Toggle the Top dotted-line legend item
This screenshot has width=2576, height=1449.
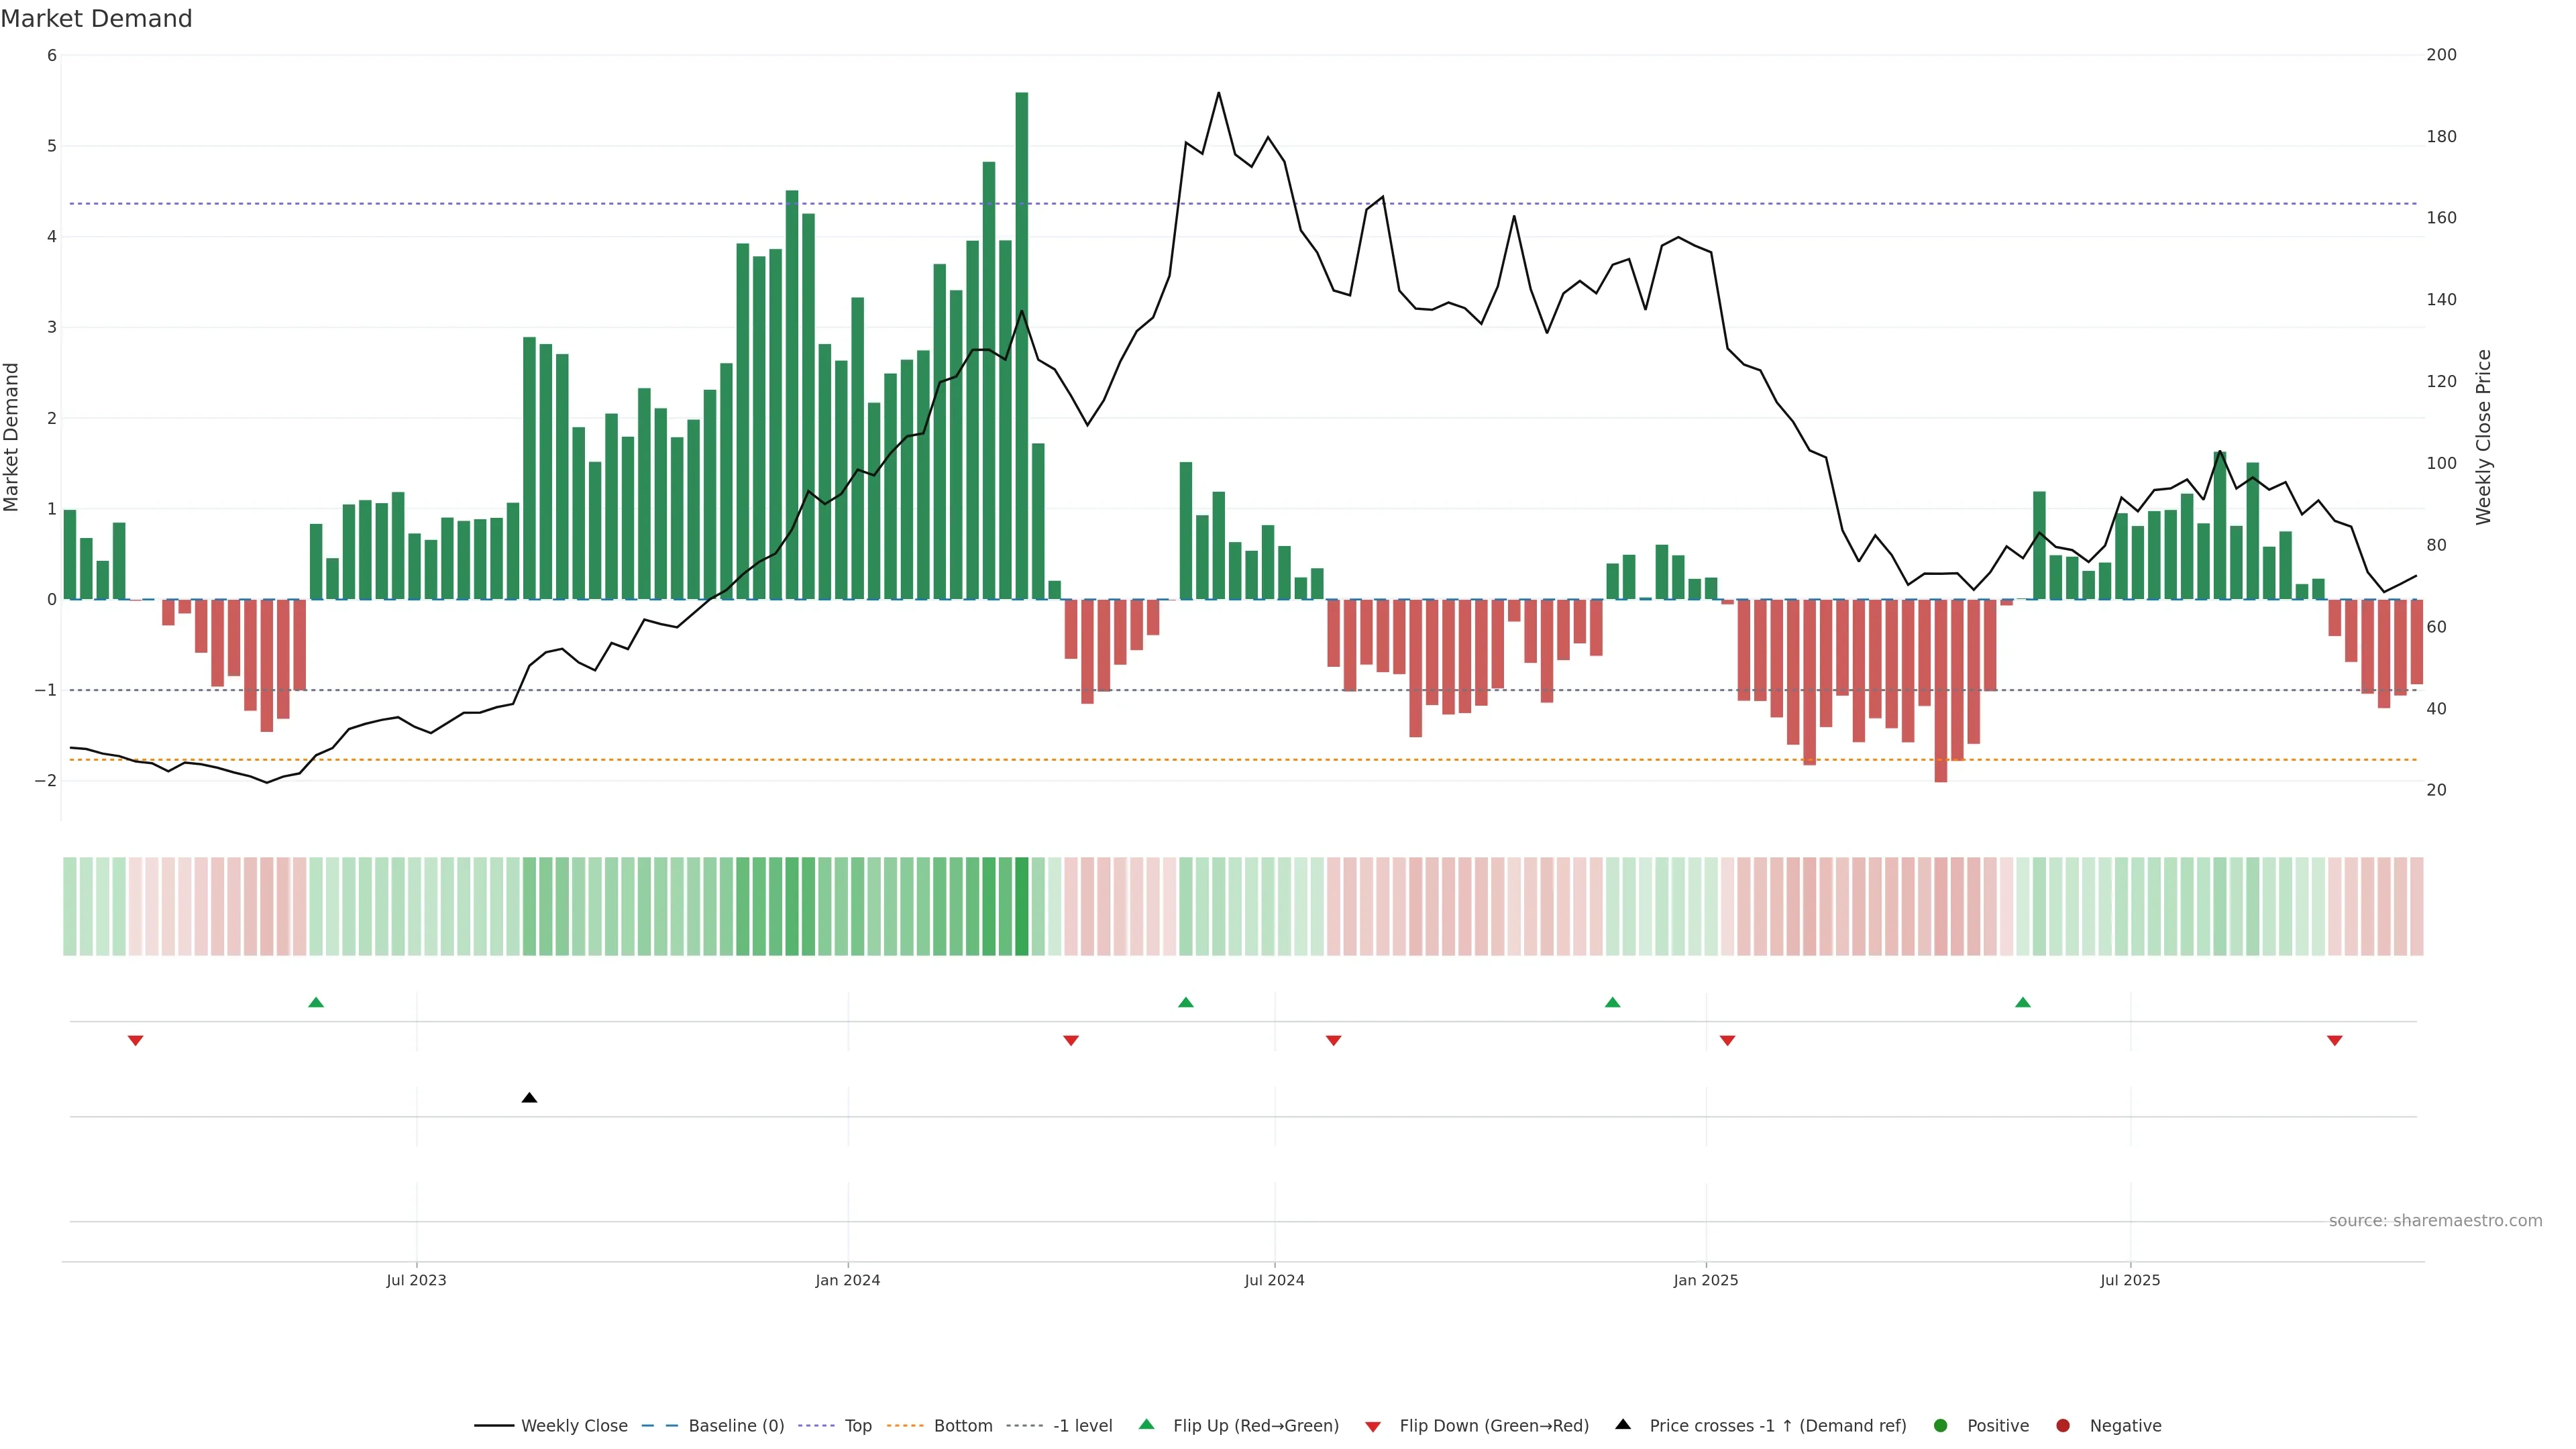point(857,1426)
